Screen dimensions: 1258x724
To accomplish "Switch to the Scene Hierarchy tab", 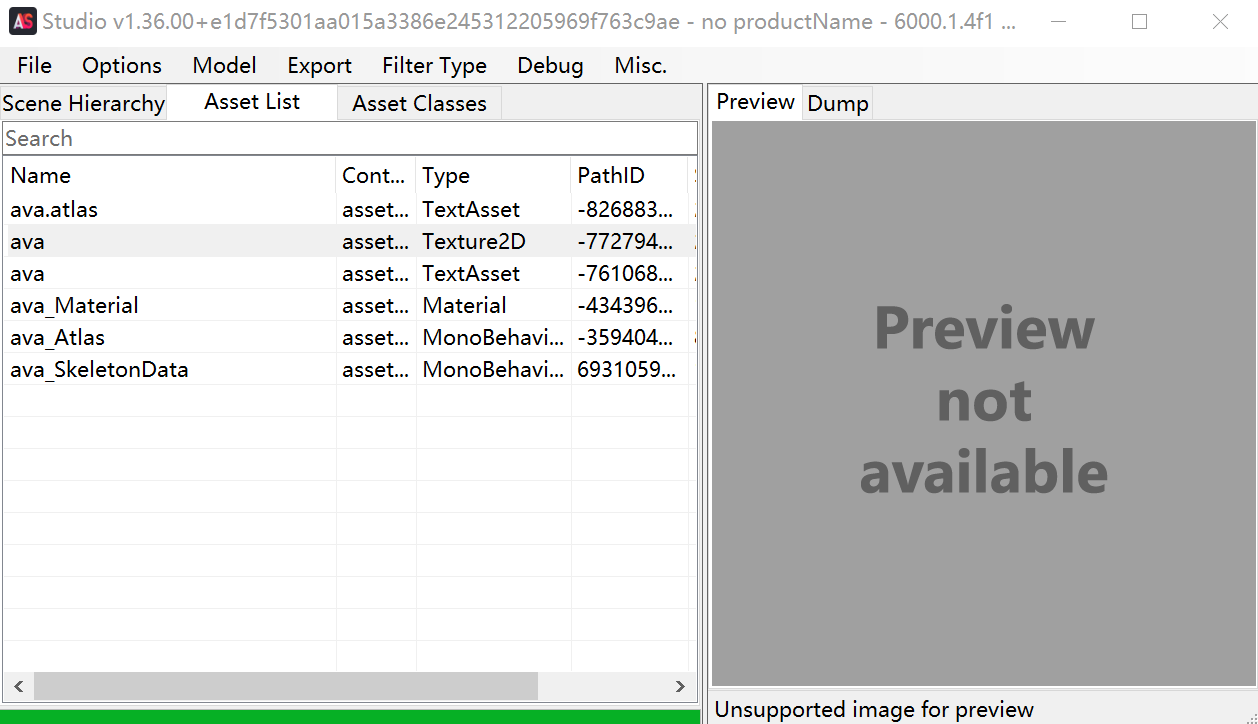I will 83,104.
